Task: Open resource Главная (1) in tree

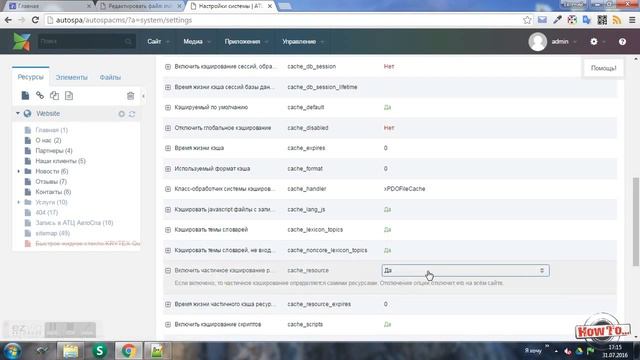Action: (51, 130)
